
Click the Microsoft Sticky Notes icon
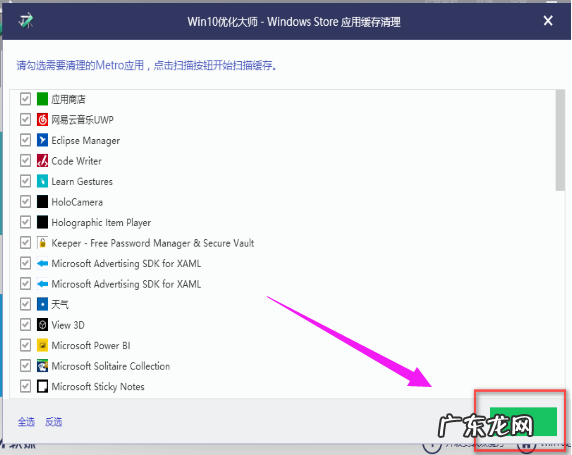point(42,386)
